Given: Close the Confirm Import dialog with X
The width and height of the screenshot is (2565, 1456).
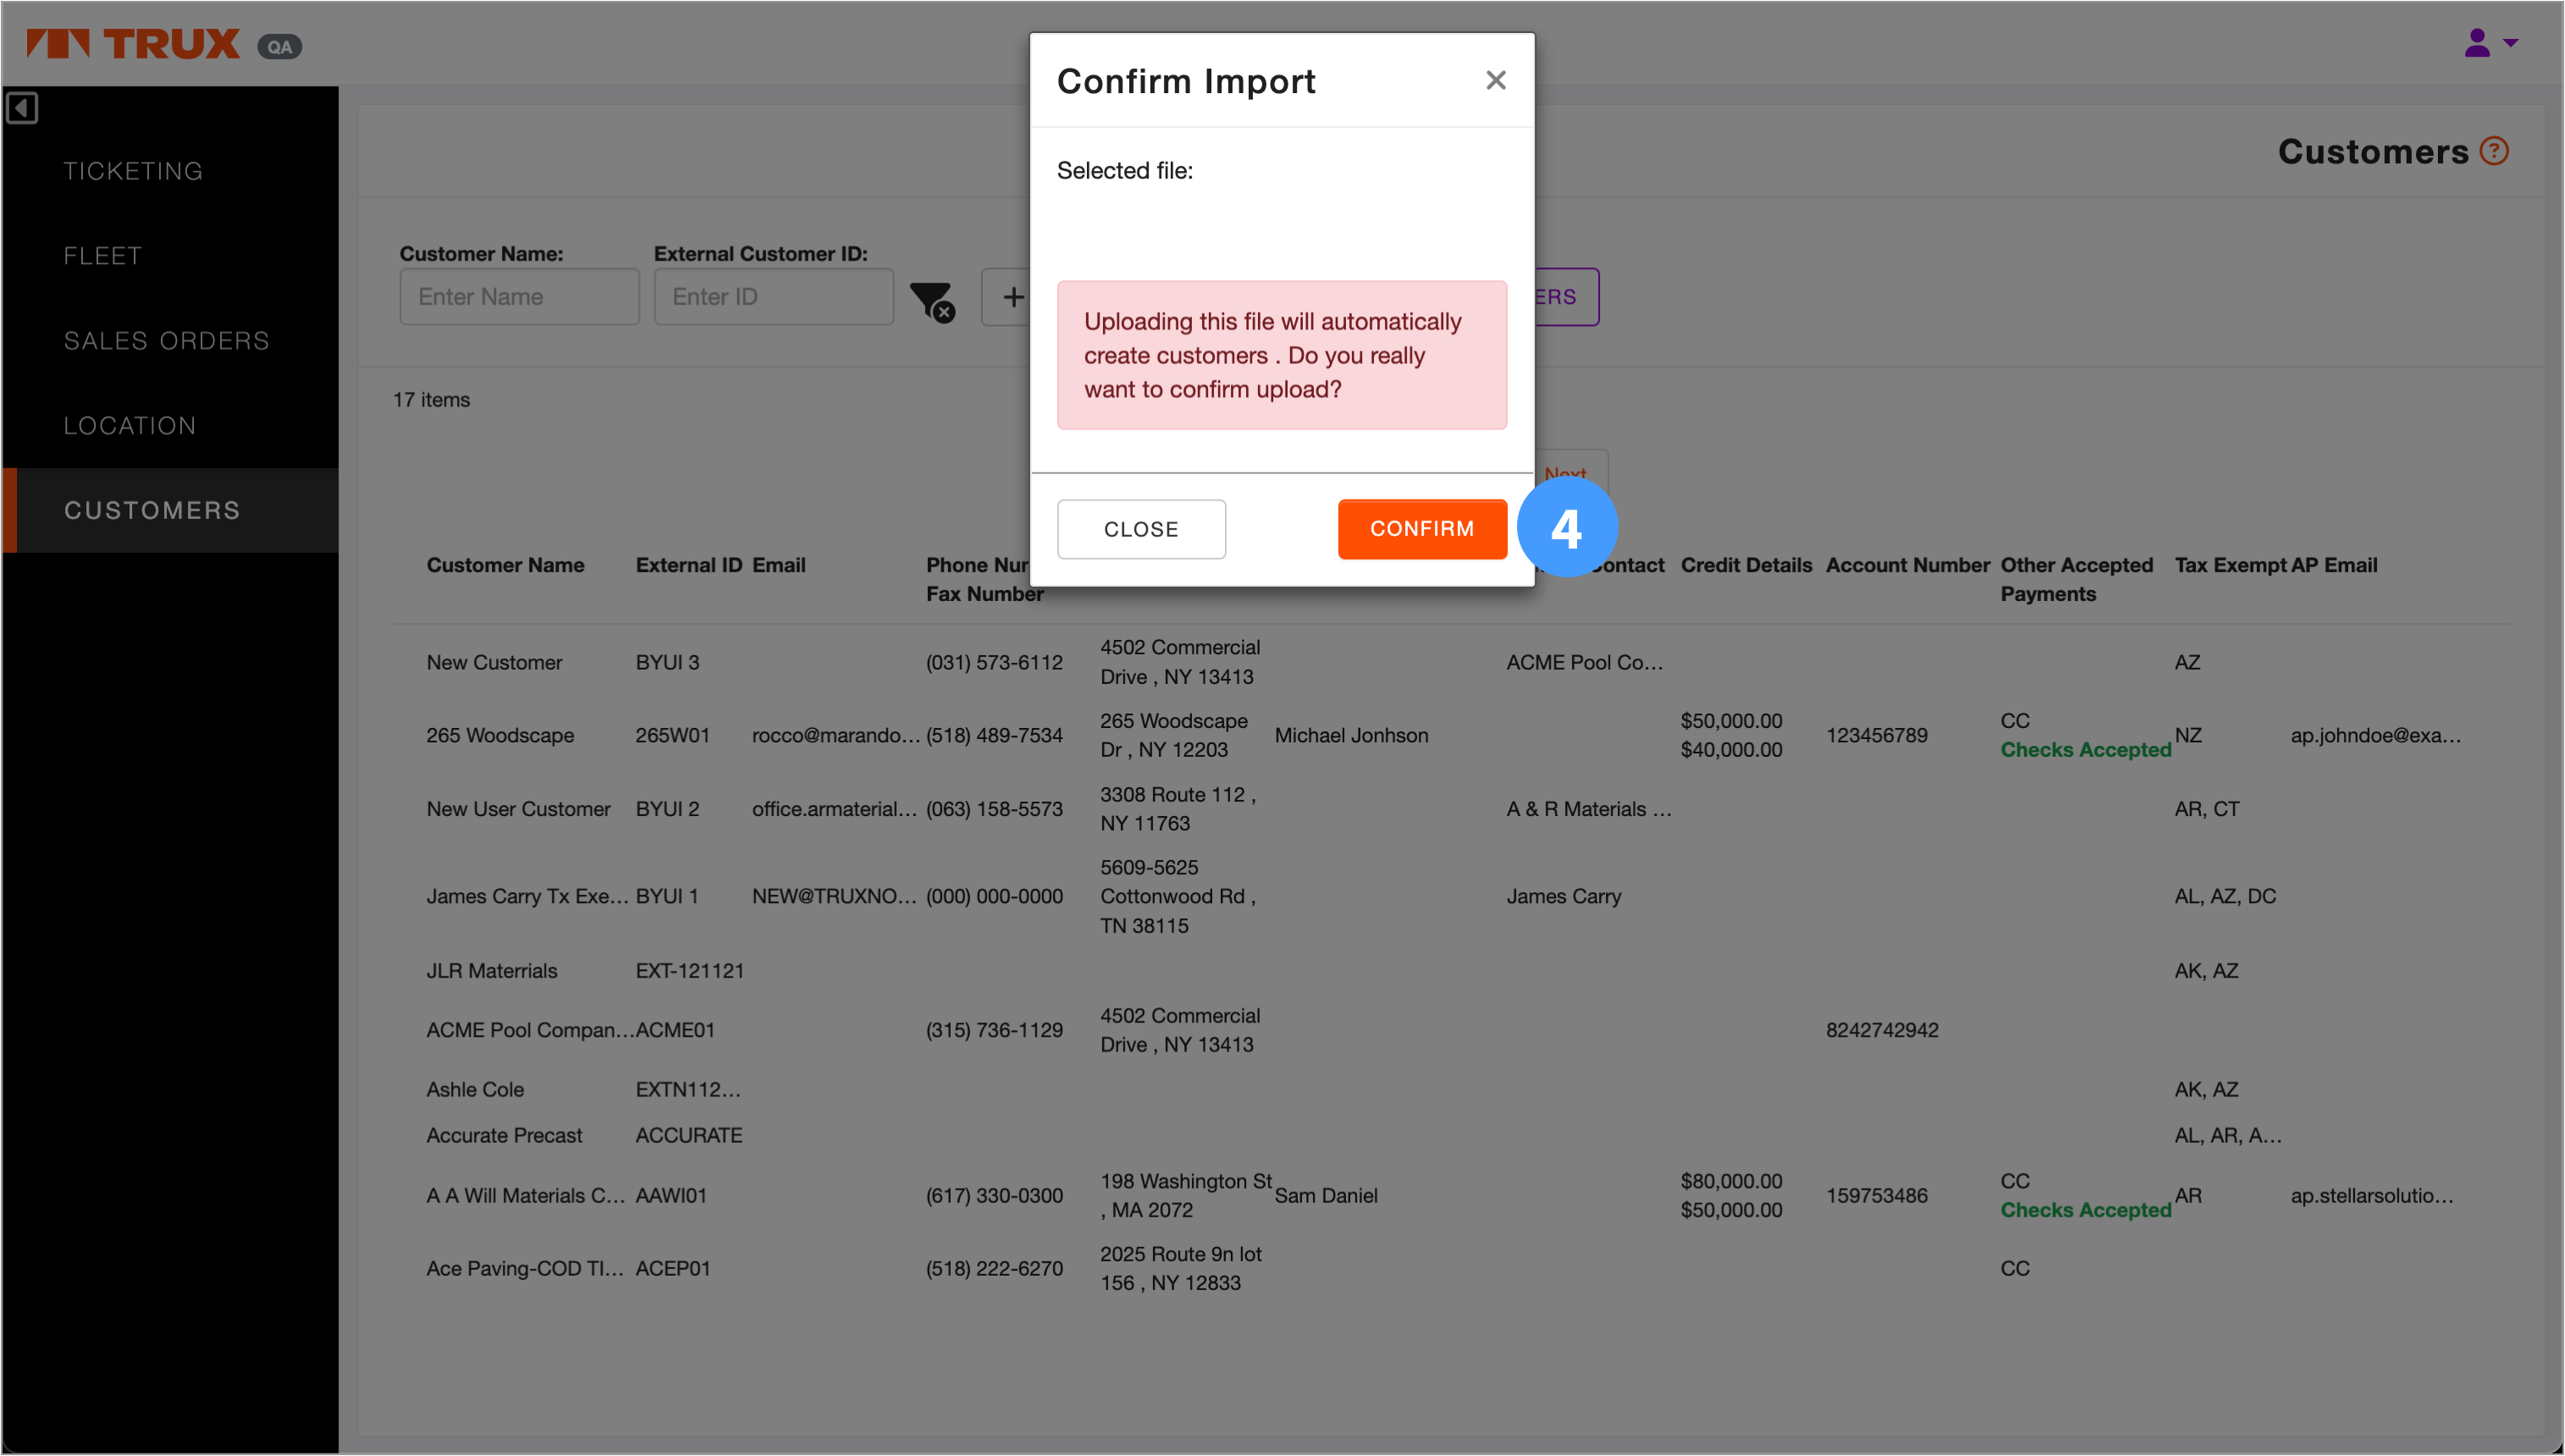Looking at the screenshot, I should [1495, 80].
